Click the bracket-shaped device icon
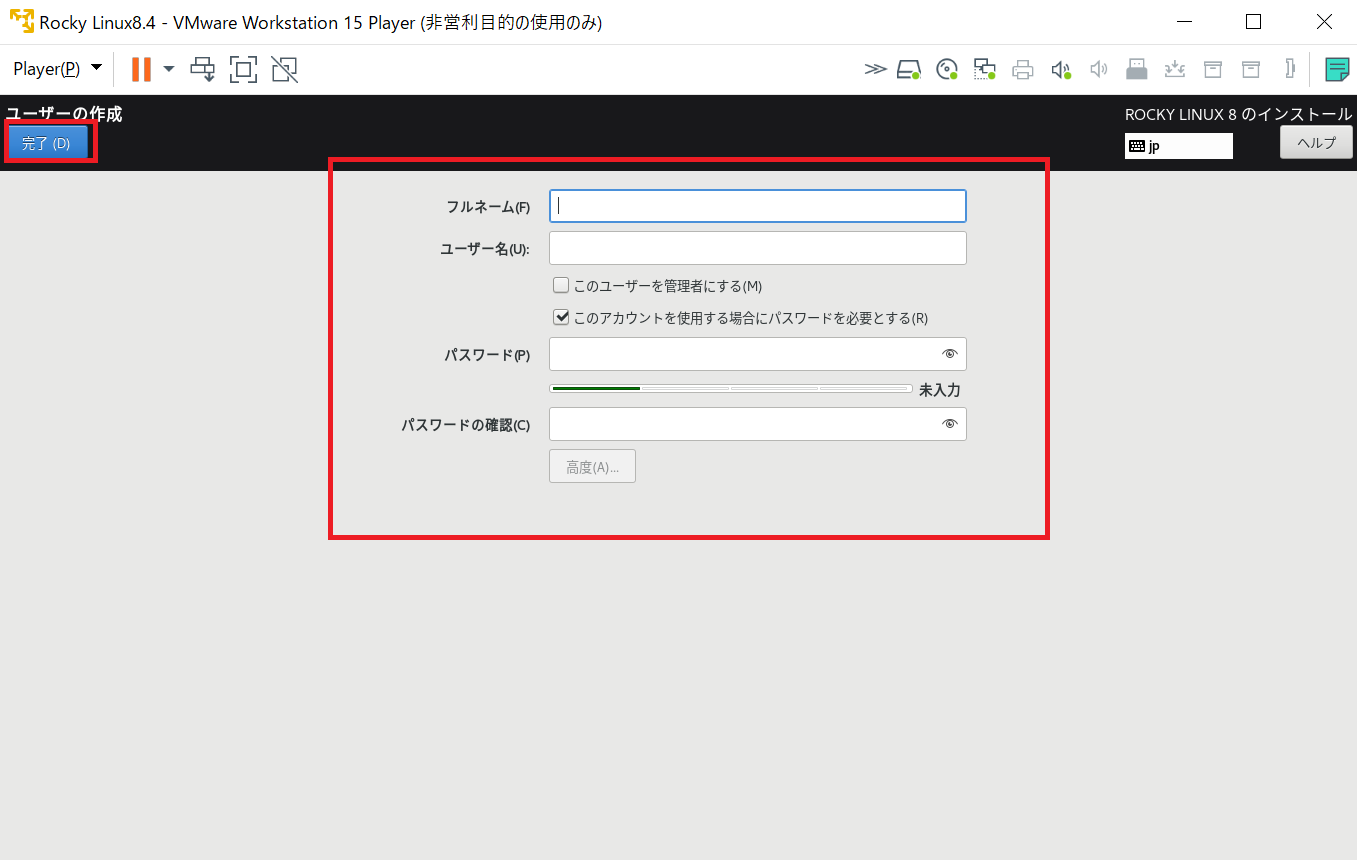Image resolution: width=1357 pixels, height=860 pixels. (1291, 69)
